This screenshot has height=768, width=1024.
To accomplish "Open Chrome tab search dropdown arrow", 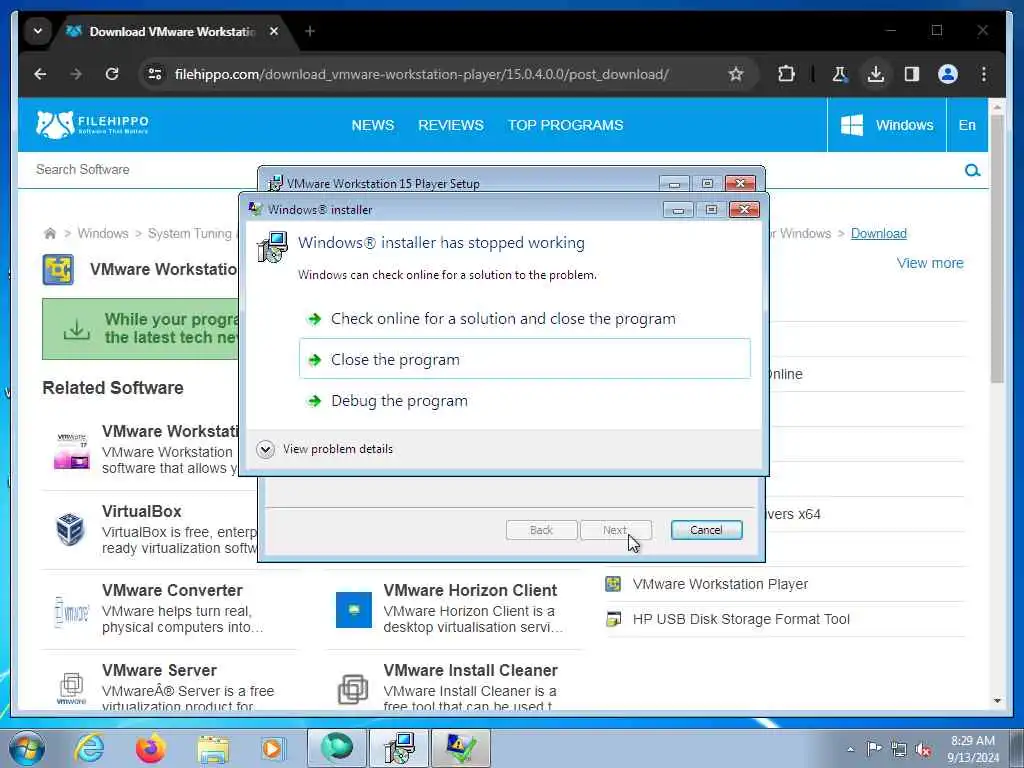I will [x=38, y=31].
